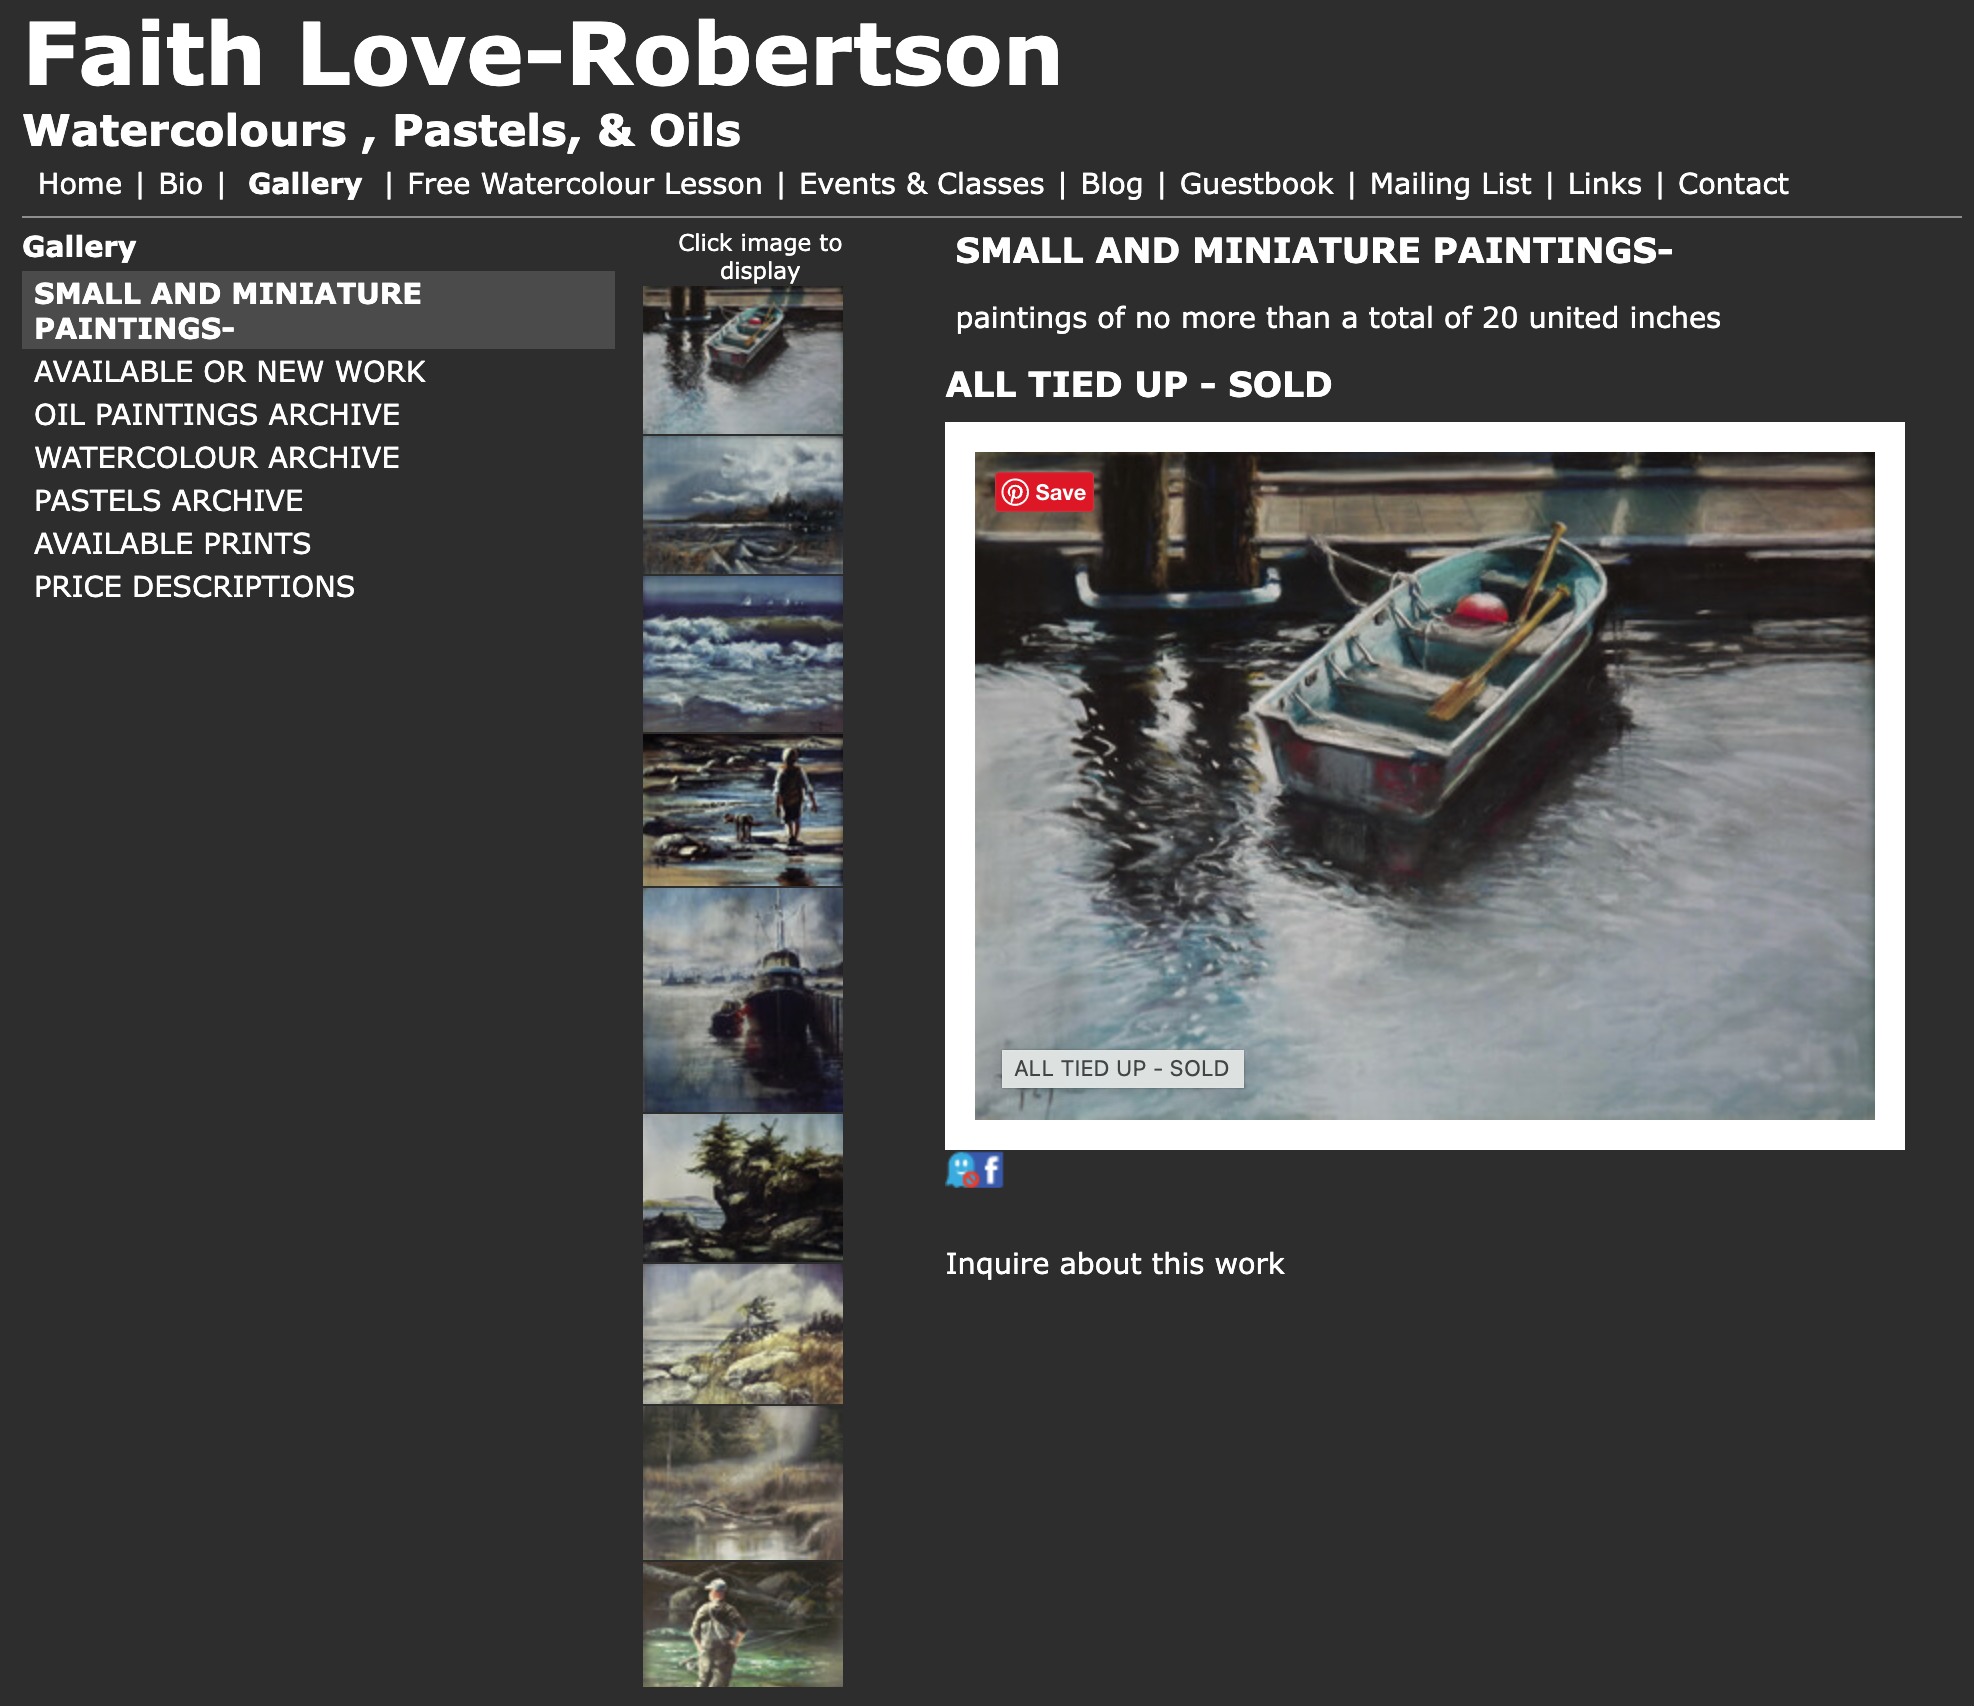The height and width of the screenshot is (1706, 1974).
Task: Select the fishing boat in fog thumbnail
Action: click(x=743, y=1000)
